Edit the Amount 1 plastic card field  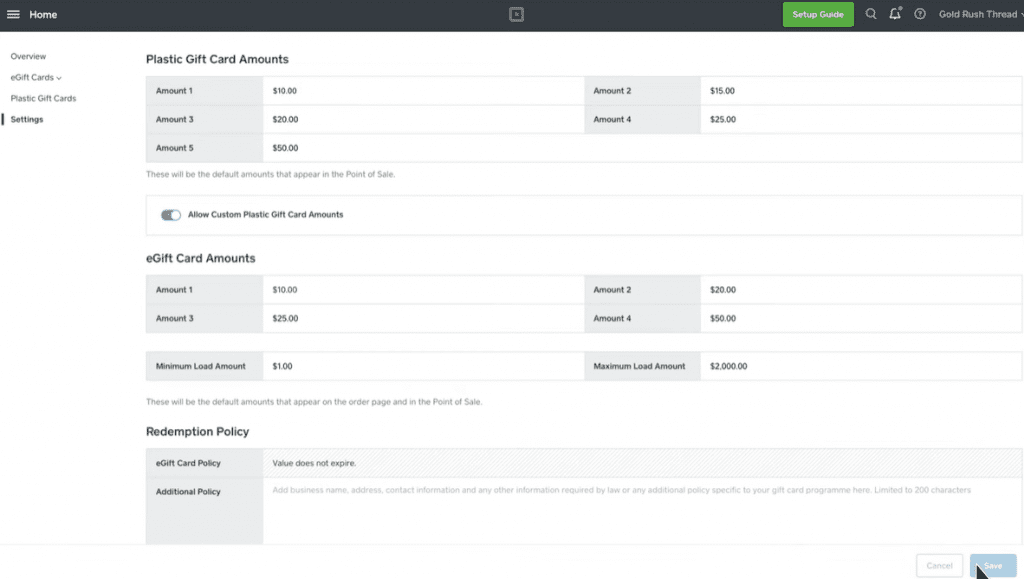click(420, 90)
